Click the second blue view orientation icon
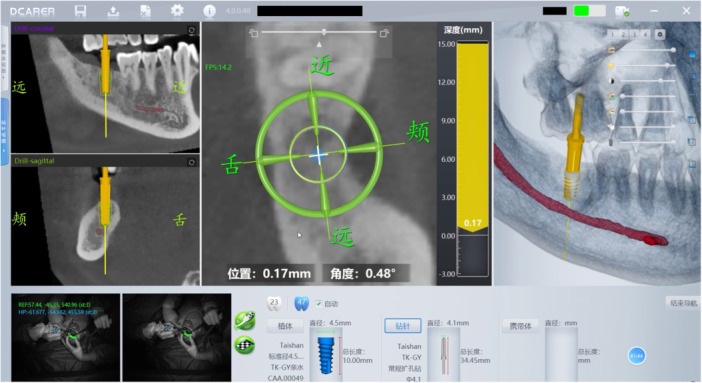 (693, 76)
